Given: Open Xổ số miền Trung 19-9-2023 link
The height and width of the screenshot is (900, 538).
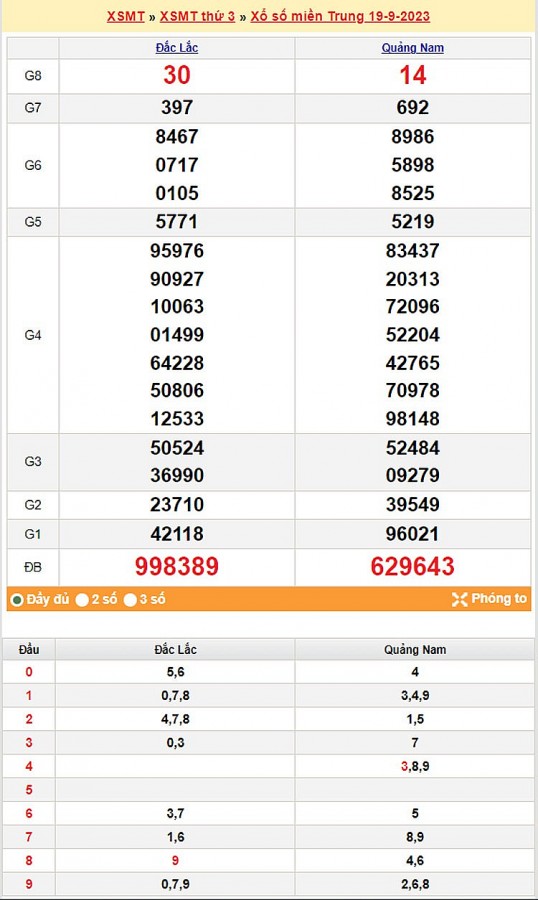Looking at the screenshot, I should tap(340, 16).
